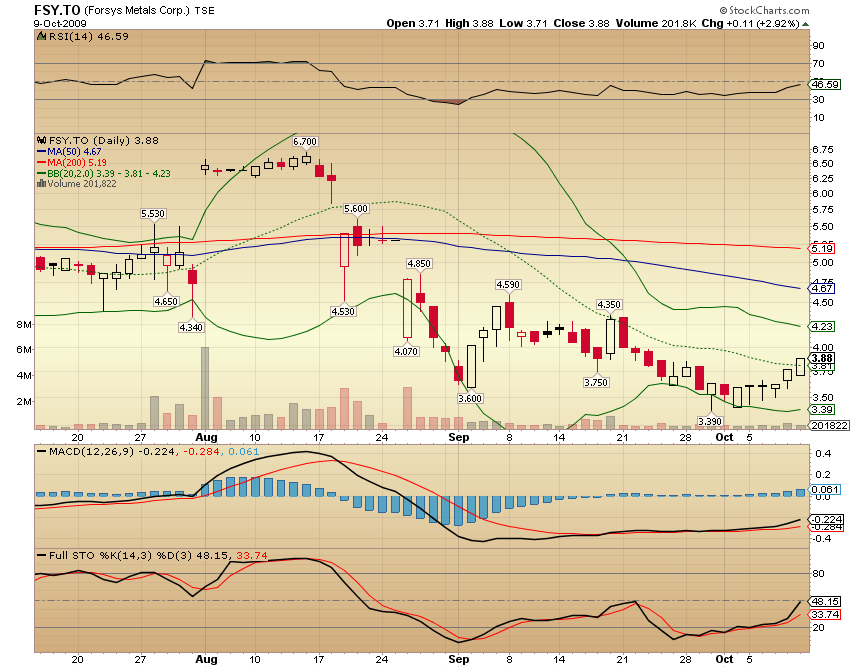Click the last white candlestick on 9-Oct
Image resolution: width=850 pixels, height=668 pixels.
point(800,367)
